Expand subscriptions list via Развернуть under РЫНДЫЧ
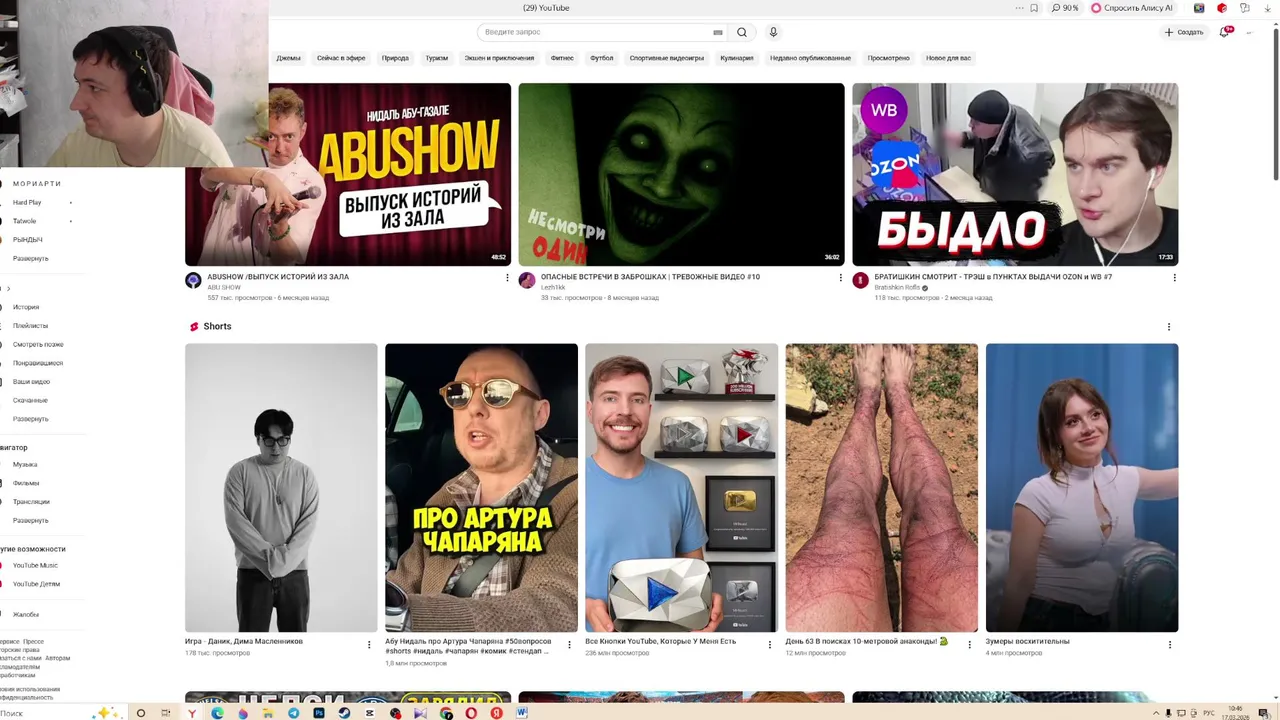1280x720 pixels. pos(30,258)
